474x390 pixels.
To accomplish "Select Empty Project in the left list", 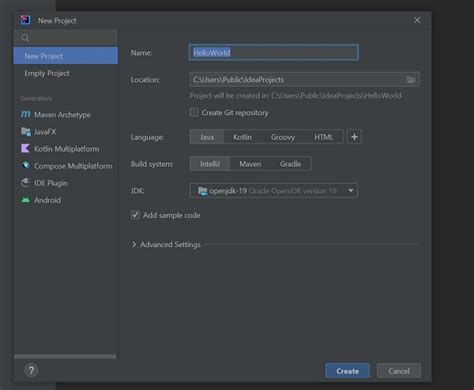I will coord(66,73).
